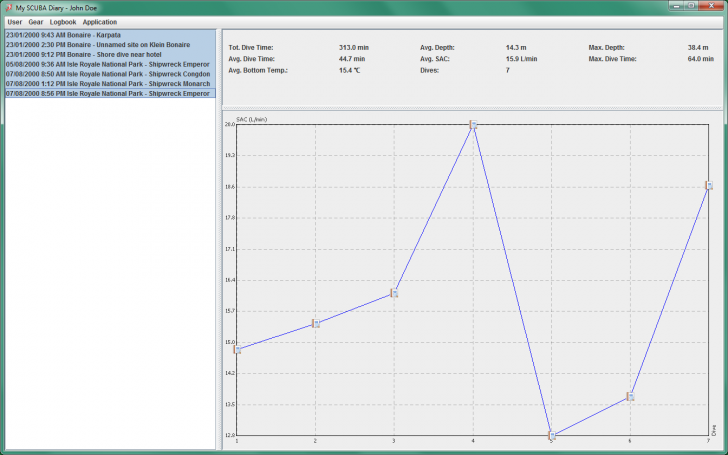Click the lowest SAC marker at dive 5
This screenshot has width=728, height=455.
pyautogui.click(x=551, y=435)
